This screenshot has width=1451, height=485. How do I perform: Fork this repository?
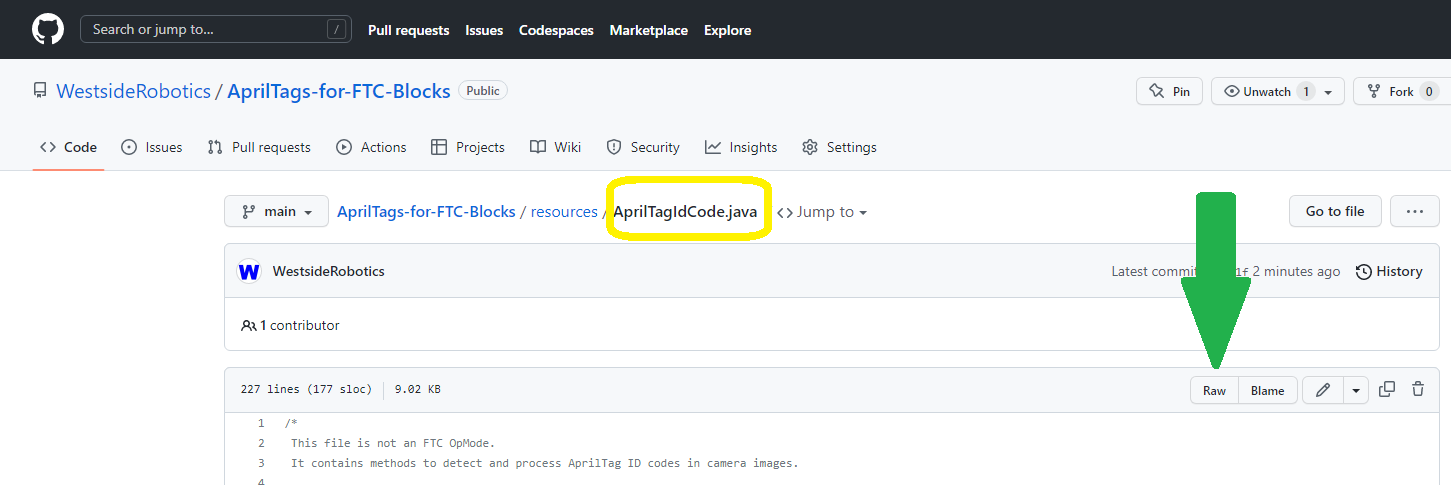pos(1401,91)
